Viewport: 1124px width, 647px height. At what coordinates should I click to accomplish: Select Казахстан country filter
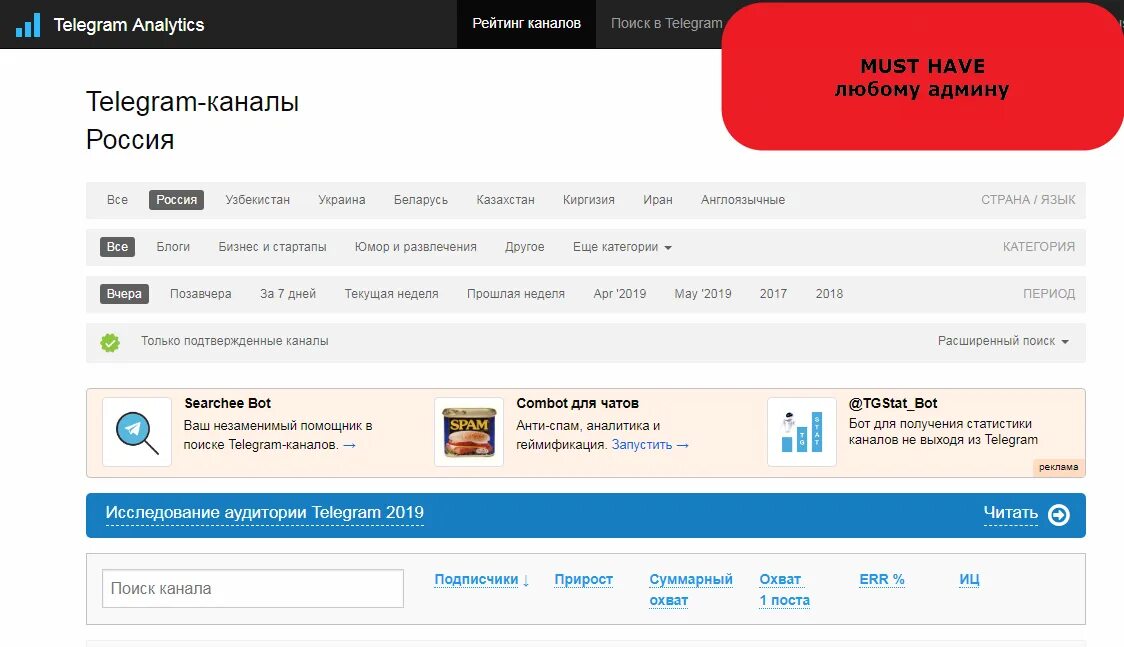(x=505, y=200)
